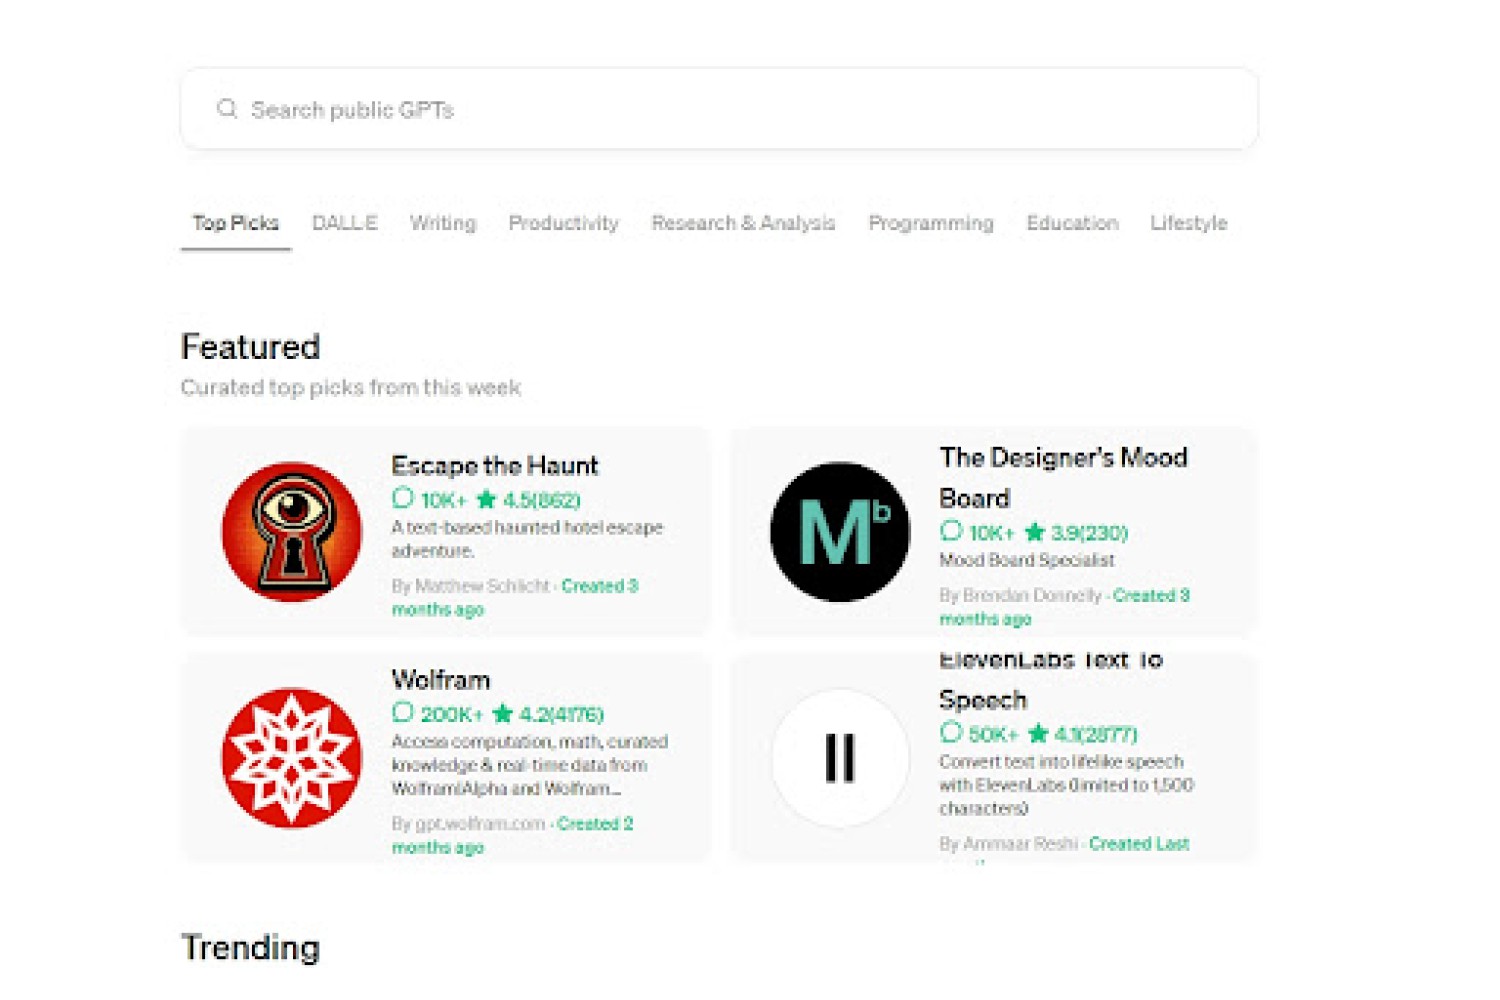Open the Education tab
This screenshot has width=1500, height=1000.
click(x=1072, y=223)
